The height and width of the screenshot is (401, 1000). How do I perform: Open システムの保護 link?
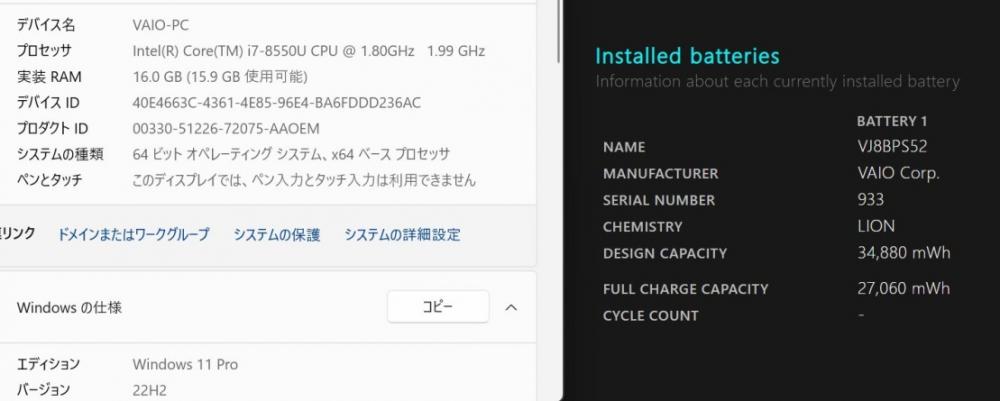tap(277, 234)
